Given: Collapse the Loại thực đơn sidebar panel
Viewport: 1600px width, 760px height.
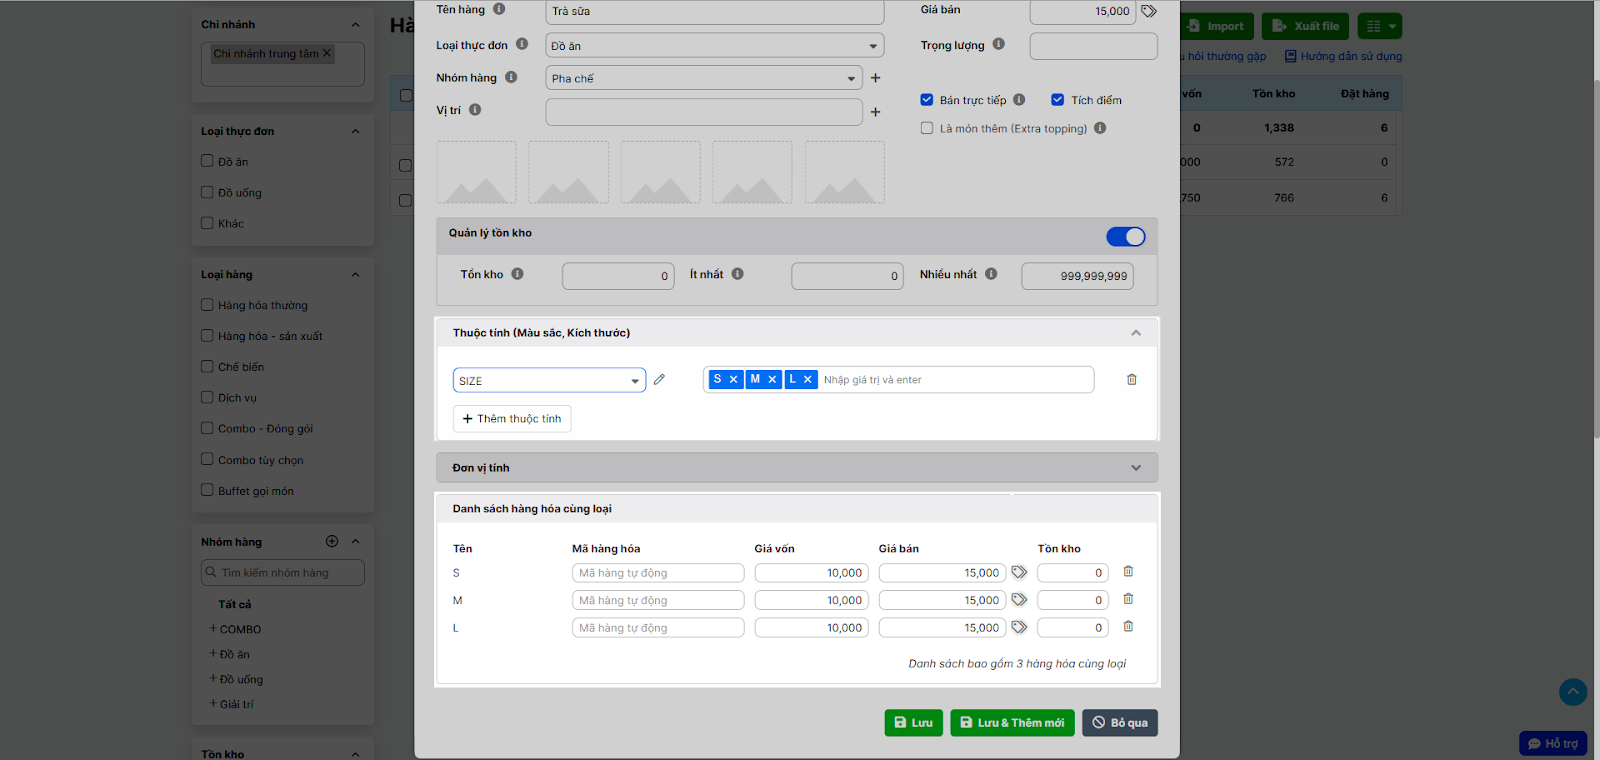Looking at the screenshot, I should pyautogui.click(x=355, y=131).
